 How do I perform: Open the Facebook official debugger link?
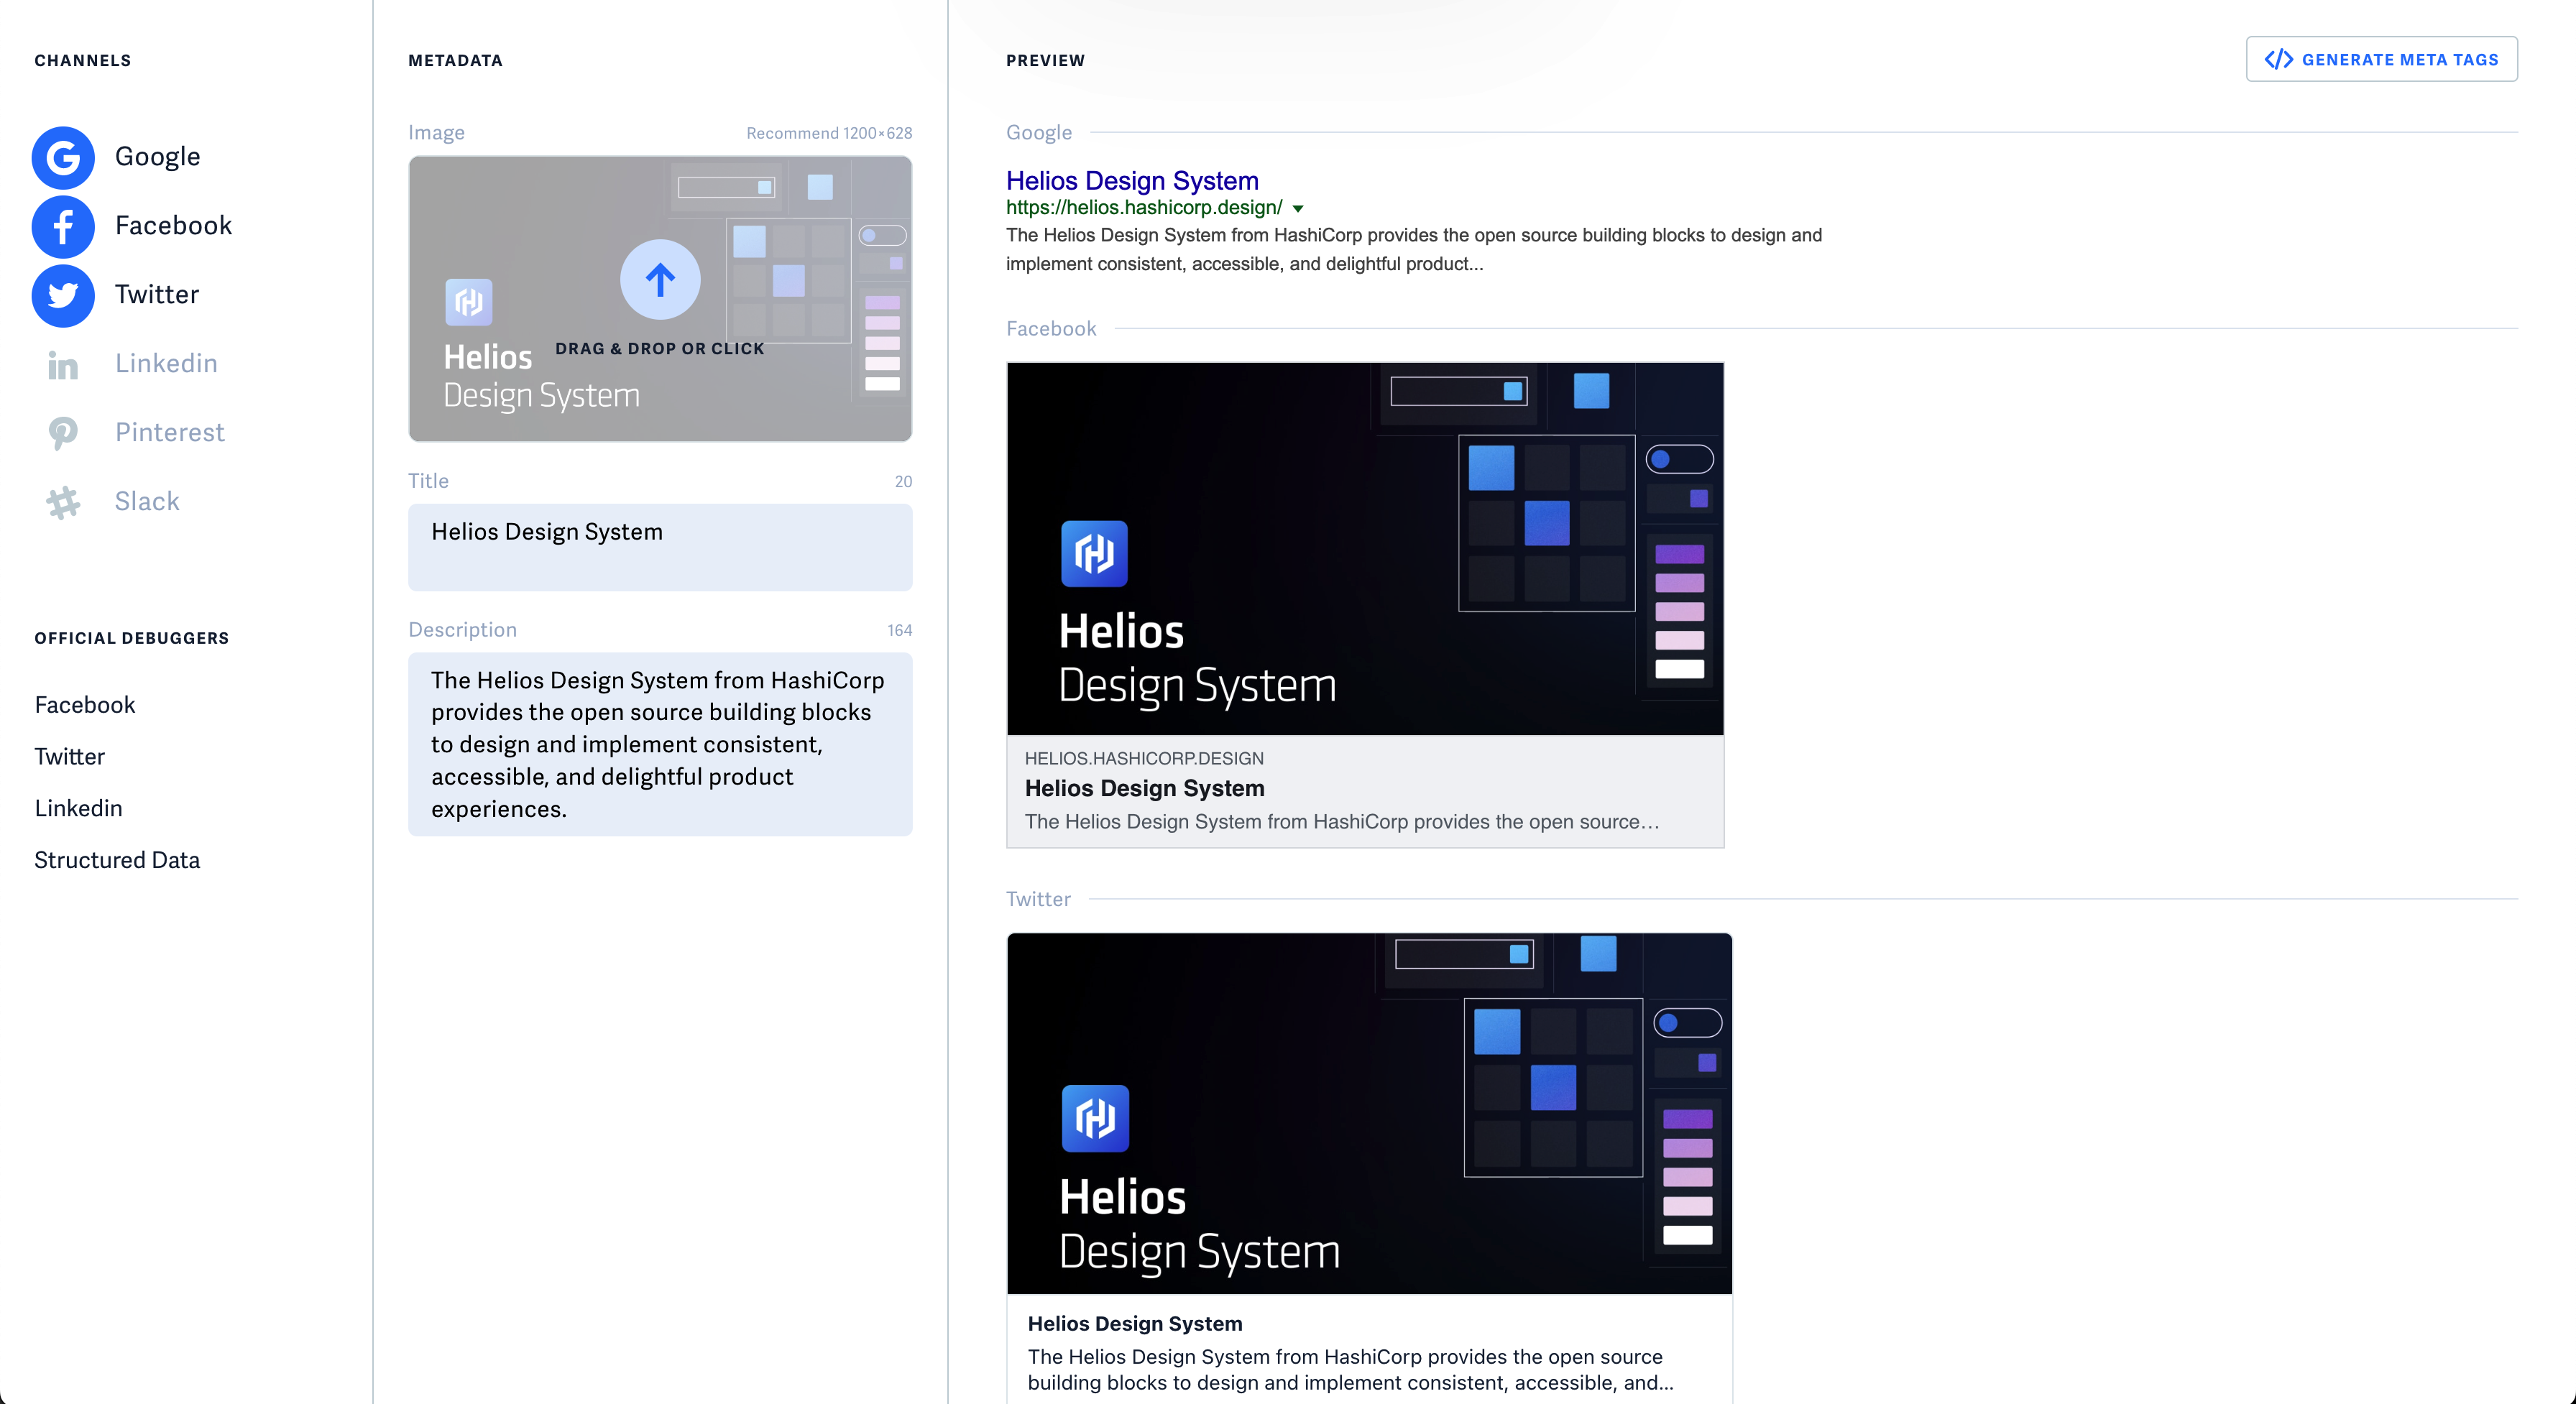pyautogui.click(x=85, y=705)
